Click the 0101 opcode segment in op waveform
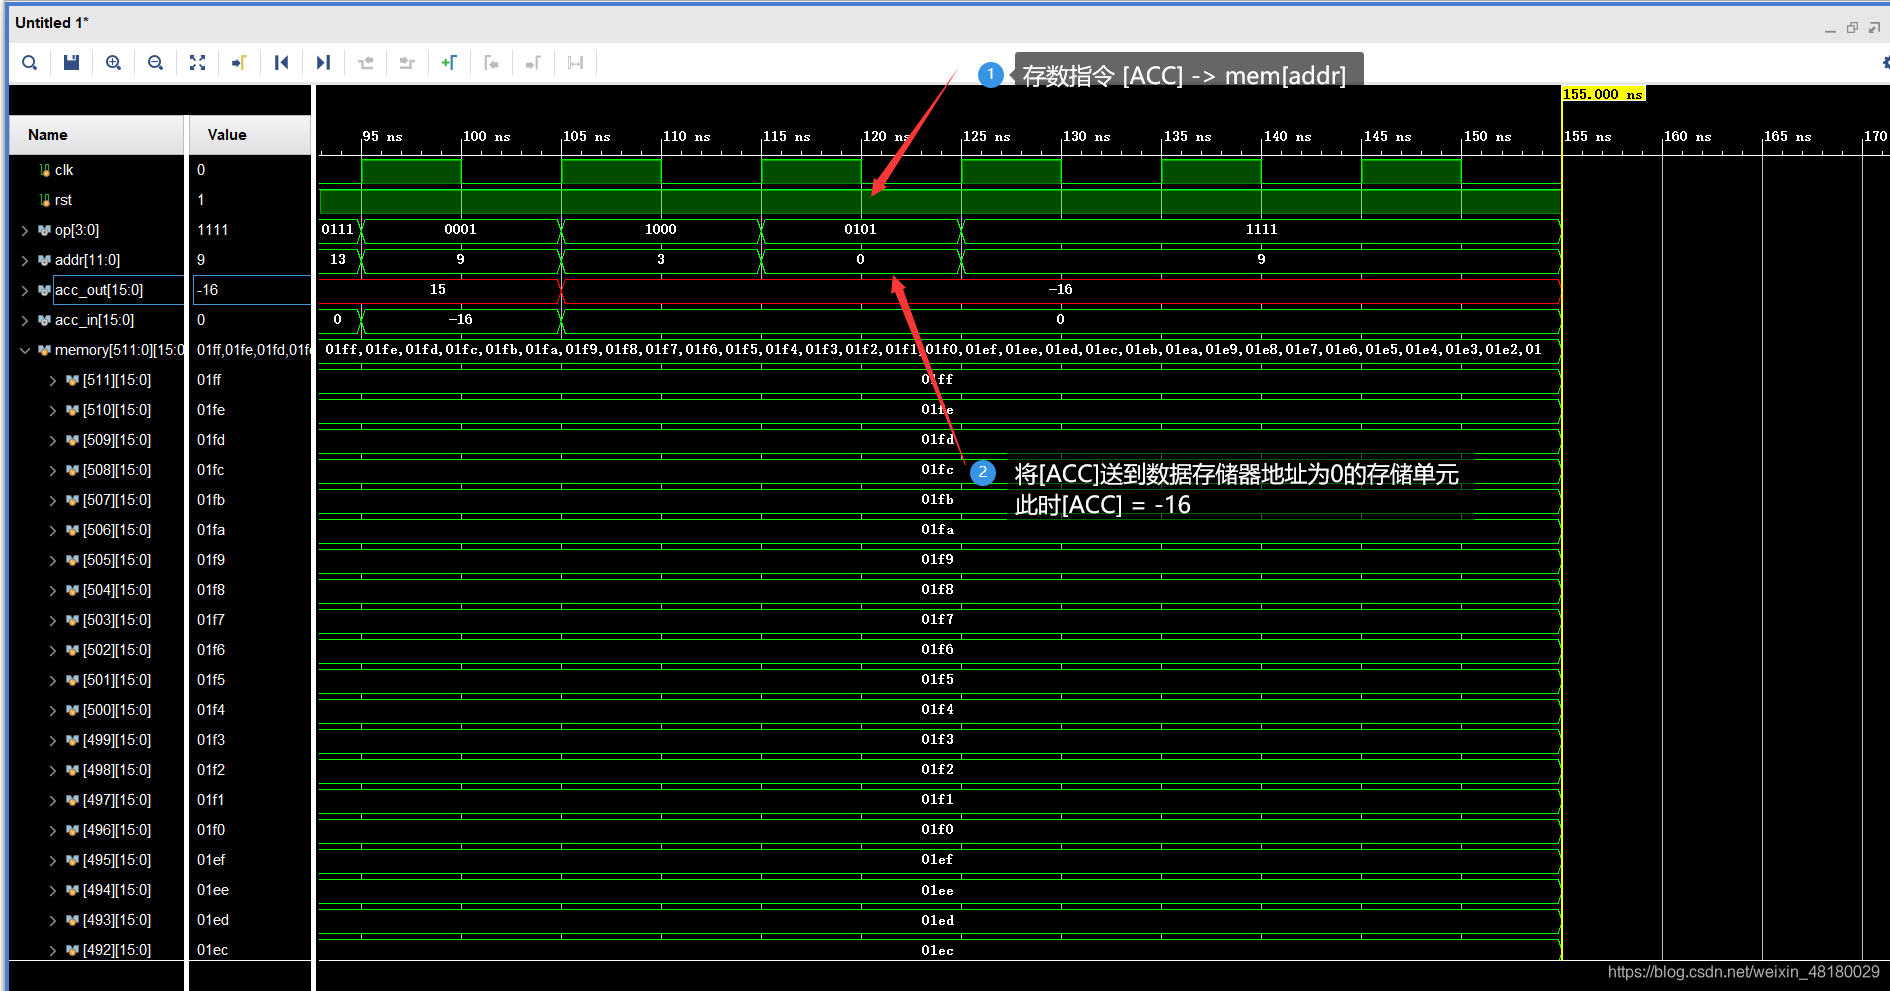The image size is (1890, 991). [861, 230]
